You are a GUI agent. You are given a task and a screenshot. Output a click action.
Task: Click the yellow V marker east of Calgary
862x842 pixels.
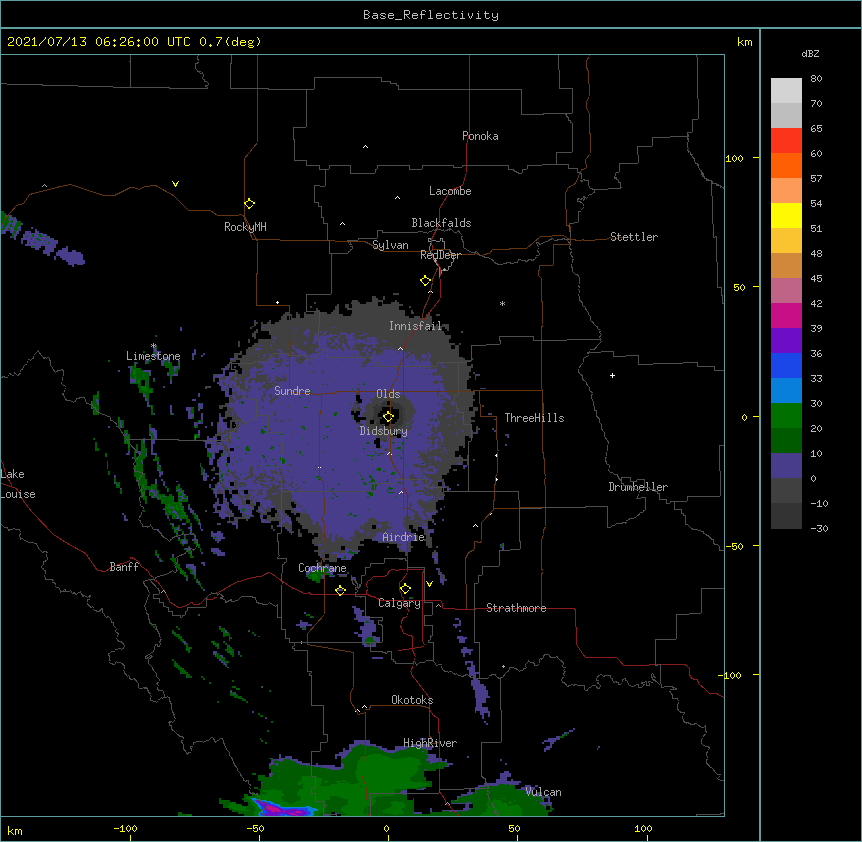[x=429, y=584]
